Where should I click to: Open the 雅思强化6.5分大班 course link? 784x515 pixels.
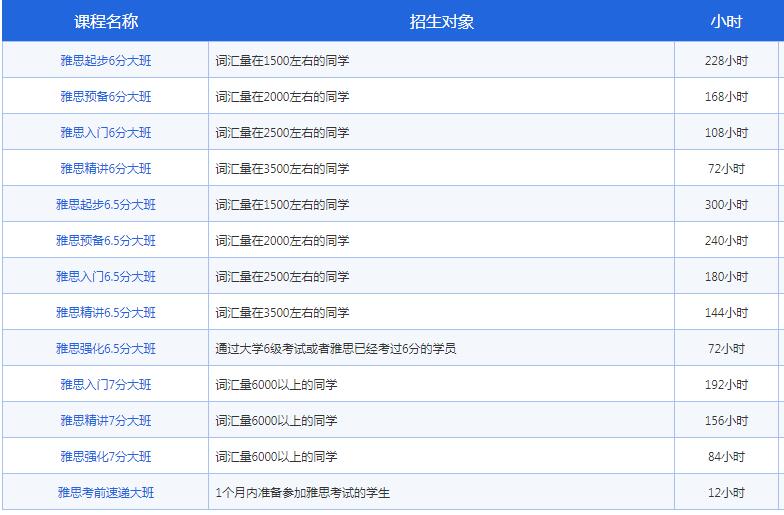coord(106,348)
